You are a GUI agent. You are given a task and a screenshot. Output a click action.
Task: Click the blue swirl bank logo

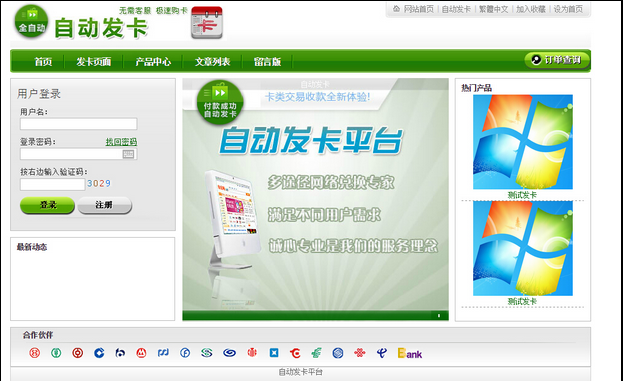tap(229, 352)
